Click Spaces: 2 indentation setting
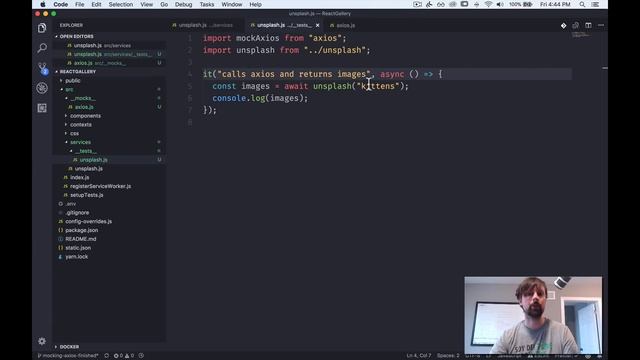The image size is (640, 360). coord(448,356)
